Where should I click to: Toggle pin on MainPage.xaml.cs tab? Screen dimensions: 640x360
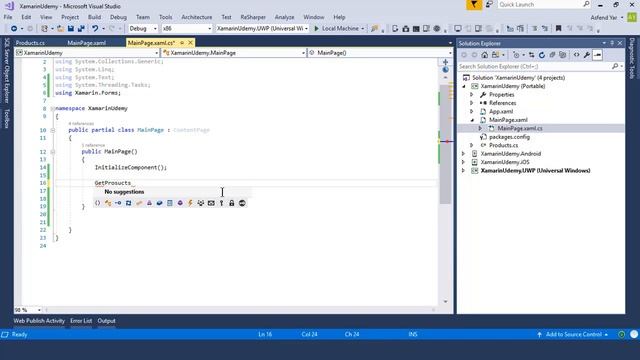[182, 42]
